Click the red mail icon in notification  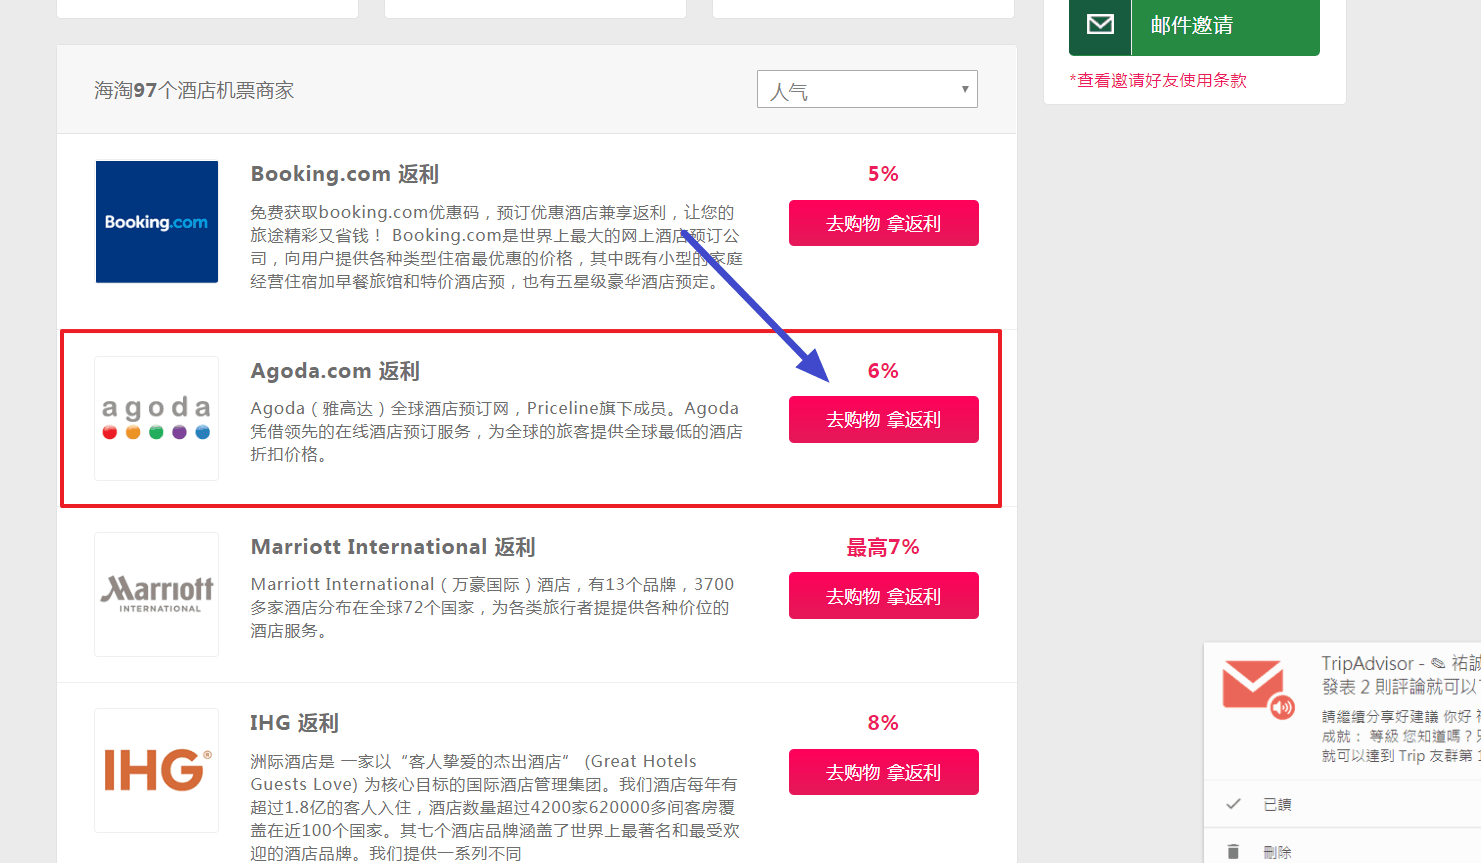(x=1254, y=688)
